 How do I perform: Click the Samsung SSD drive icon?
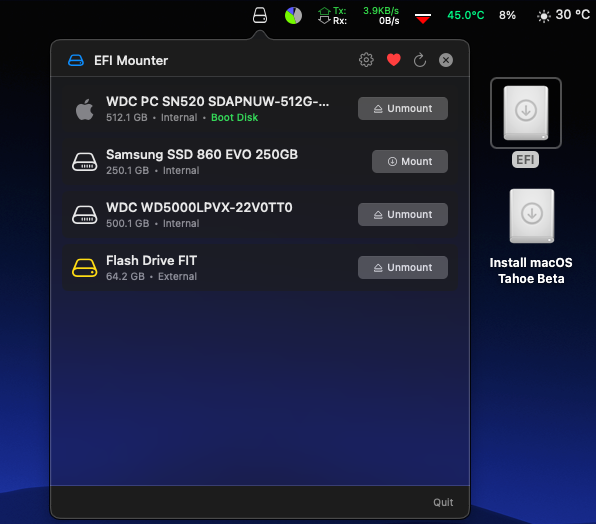pyautogui.click(x=85, y=162)
